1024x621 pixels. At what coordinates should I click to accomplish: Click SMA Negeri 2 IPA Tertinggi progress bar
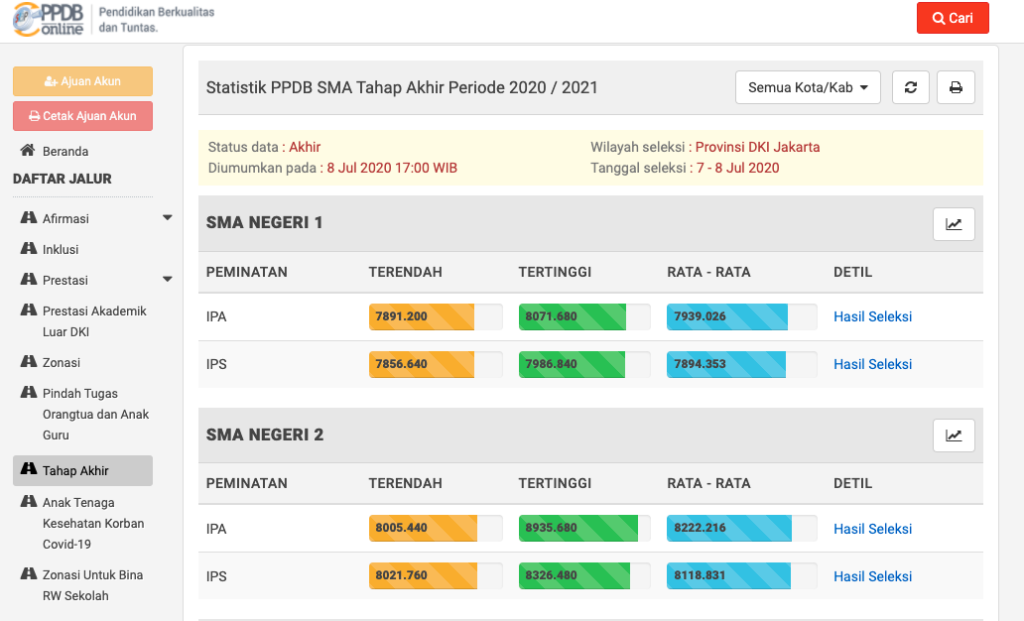point(584,529)
